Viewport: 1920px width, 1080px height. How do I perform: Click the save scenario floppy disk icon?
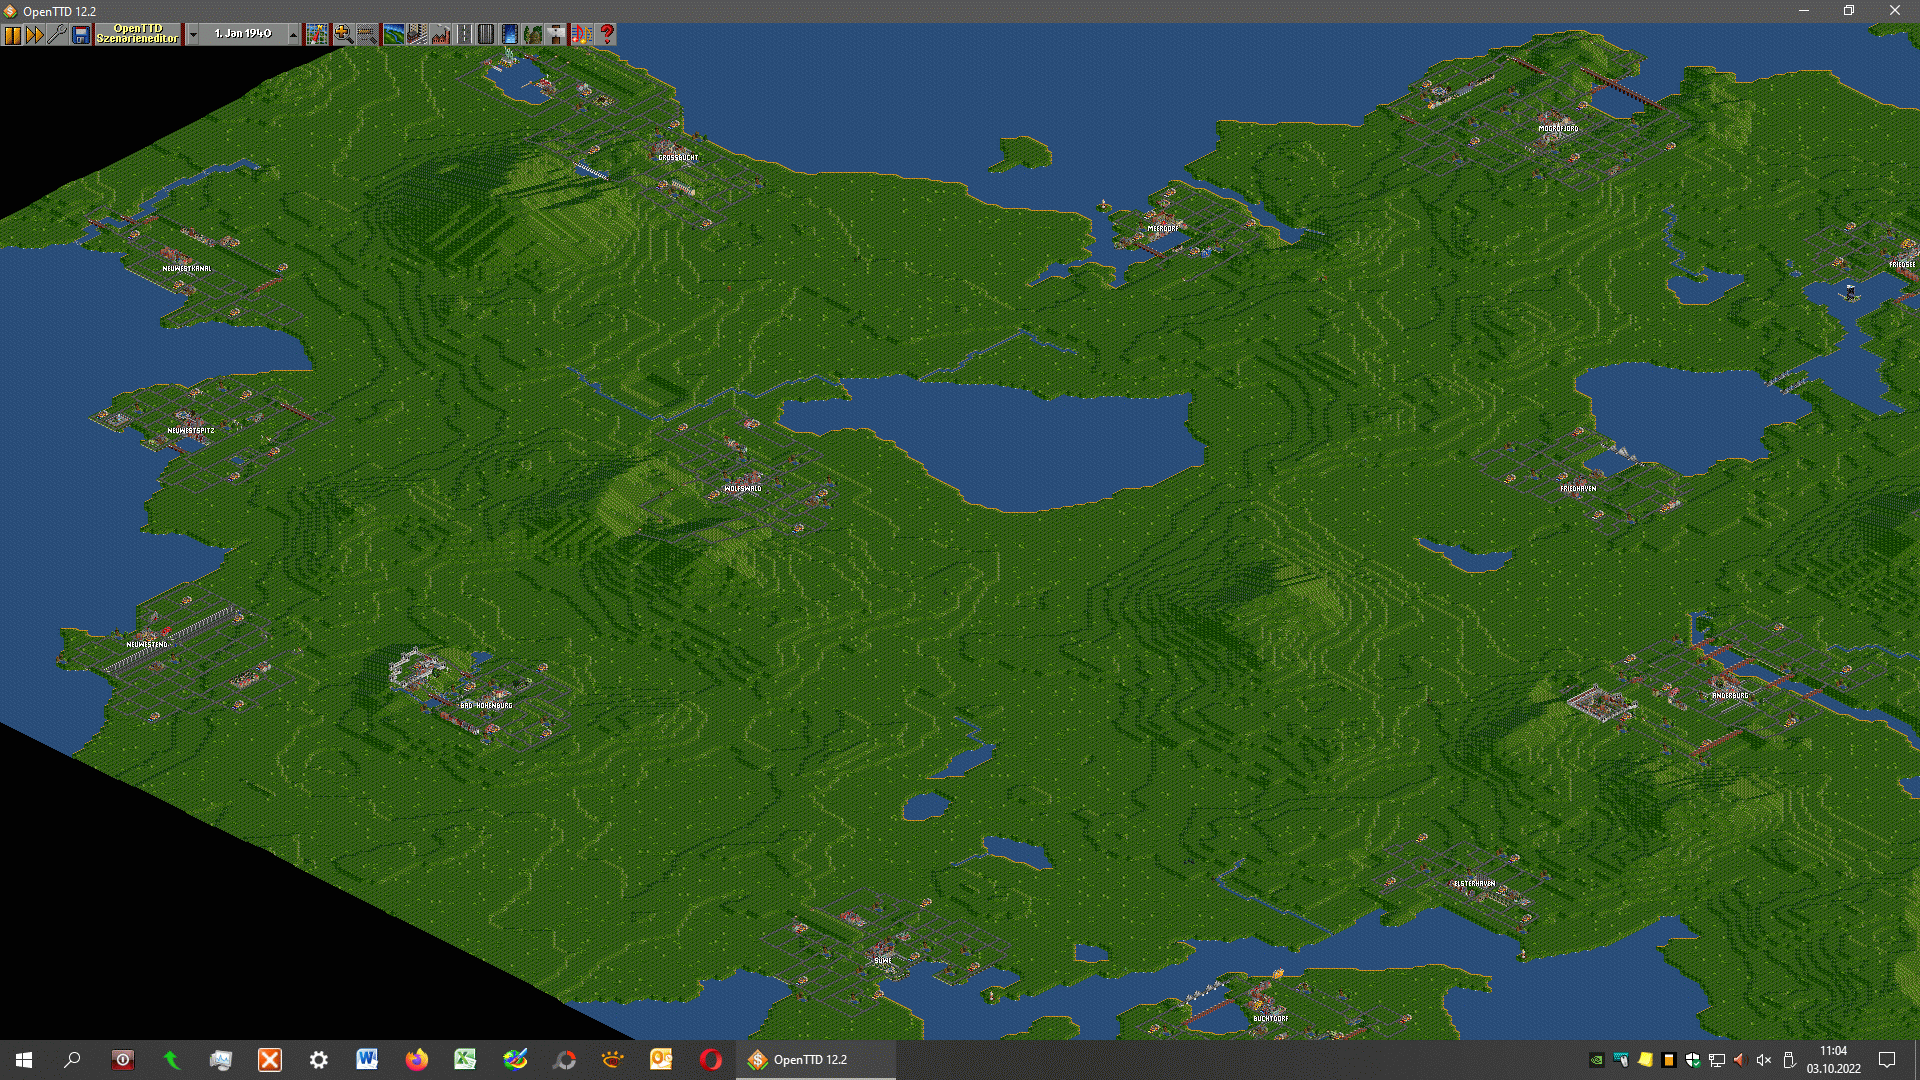point(81,35)
